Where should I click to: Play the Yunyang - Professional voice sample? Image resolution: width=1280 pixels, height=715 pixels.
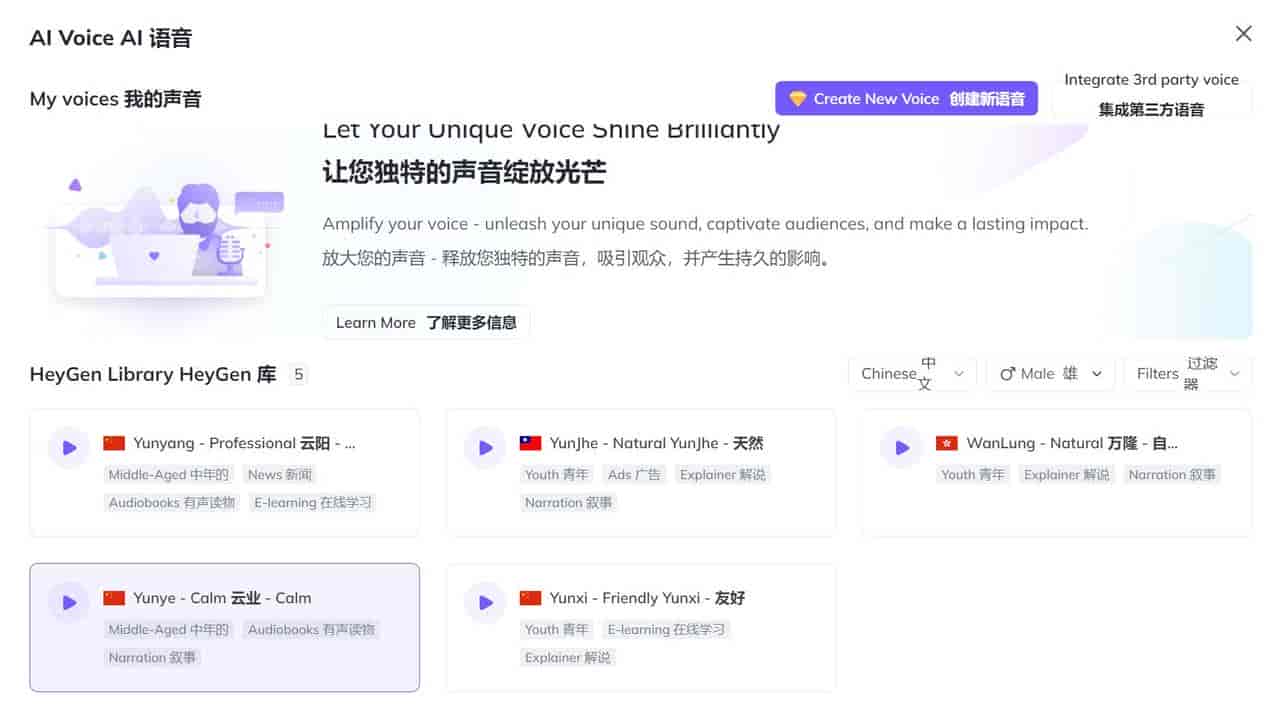[x=68, y=447]
